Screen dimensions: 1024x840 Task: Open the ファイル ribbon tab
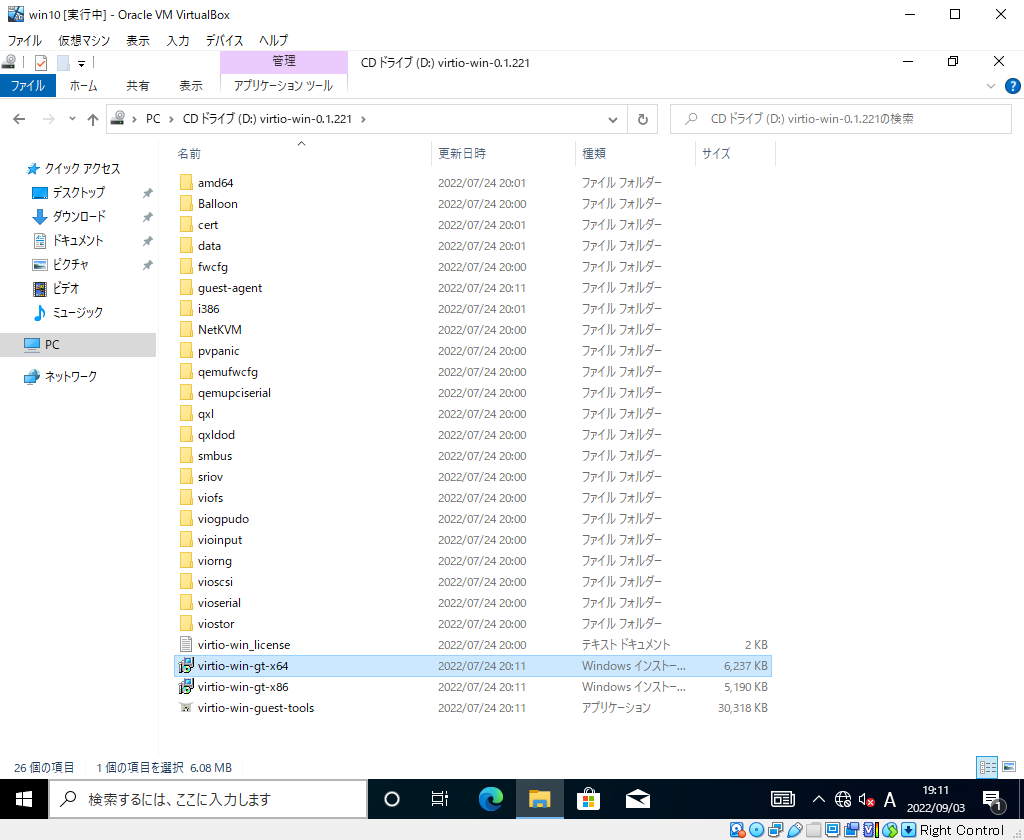coord(27,86)
